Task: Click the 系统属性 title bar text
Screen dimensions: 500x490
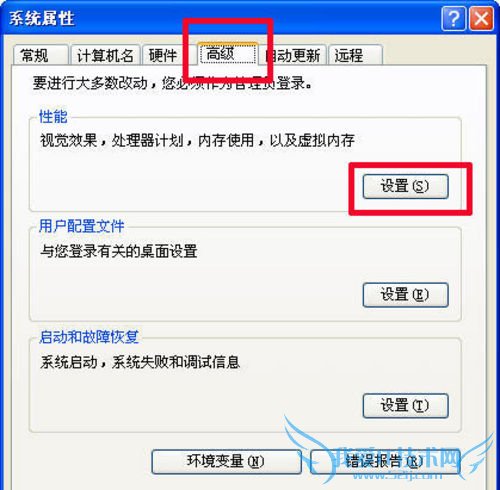Action: (41, 18)
